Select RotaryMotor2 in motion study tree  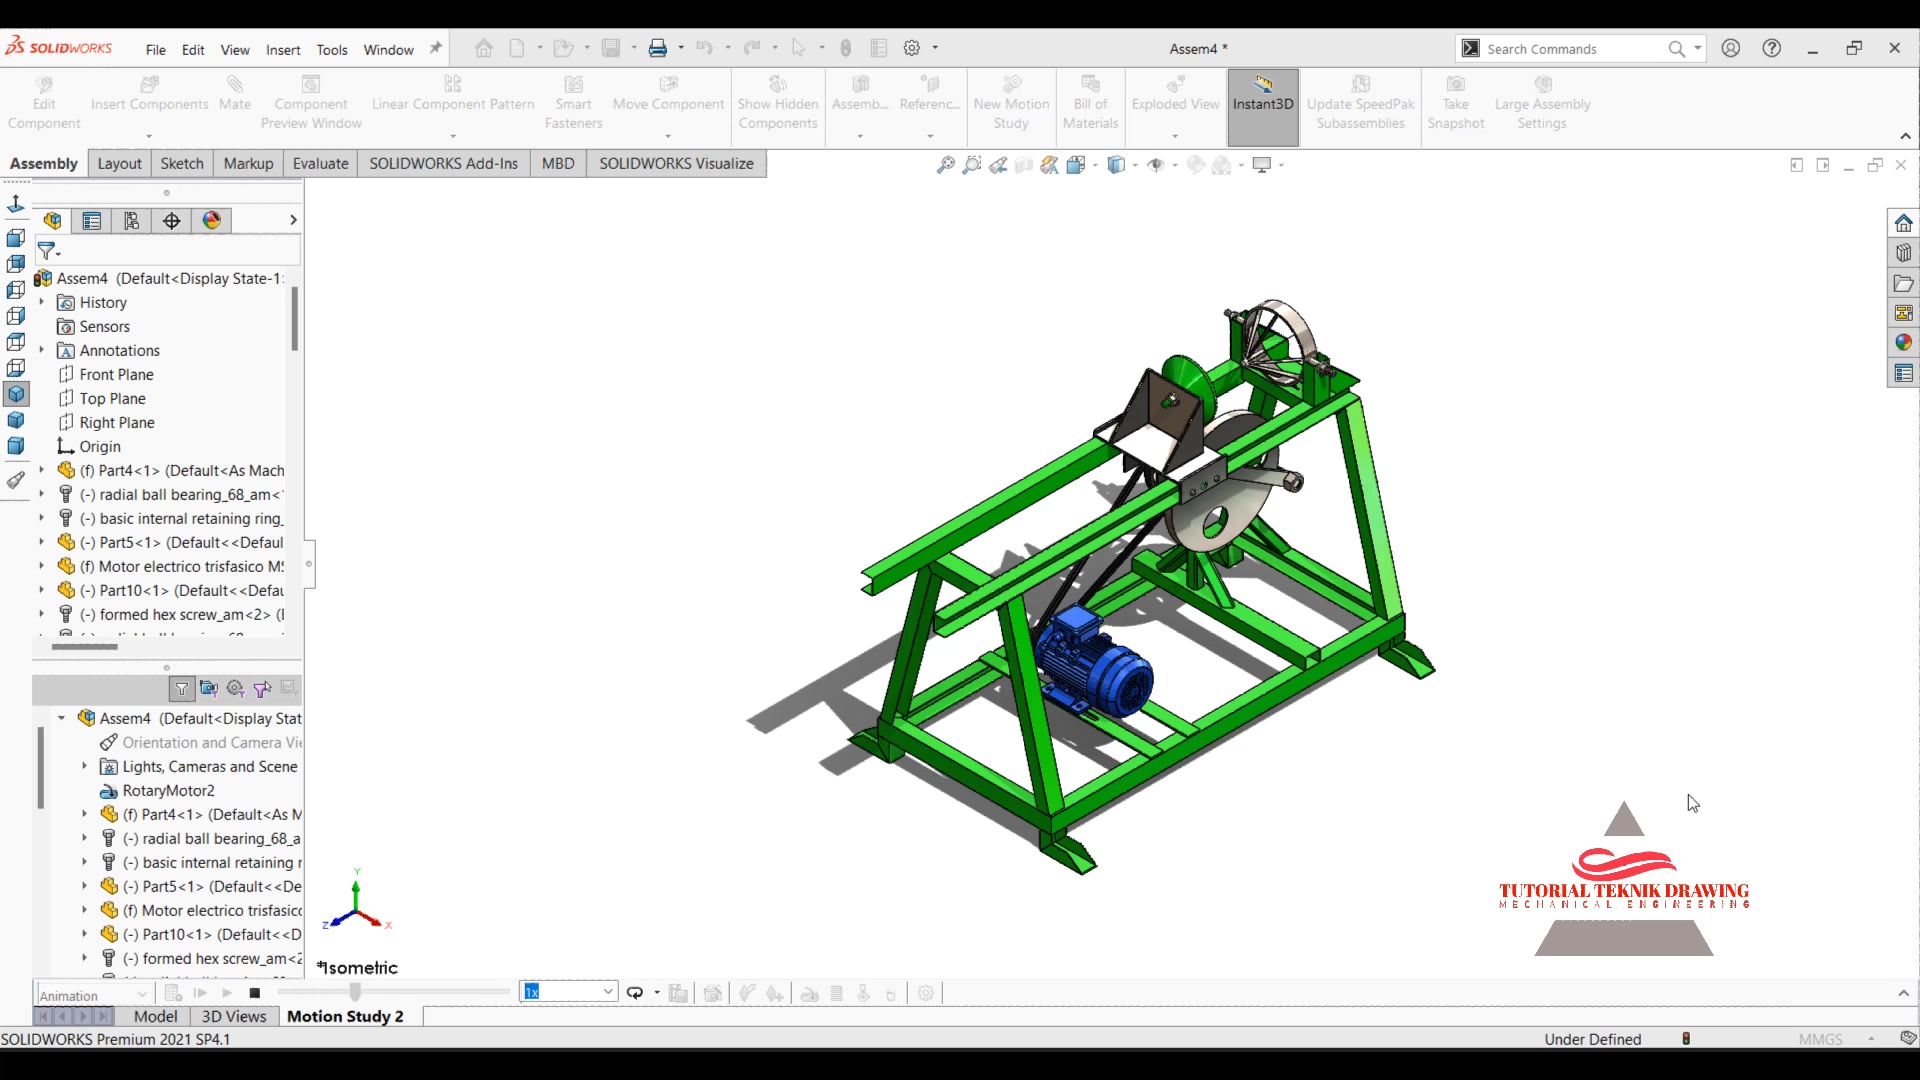pyautogui.click(x=168, y=790)
